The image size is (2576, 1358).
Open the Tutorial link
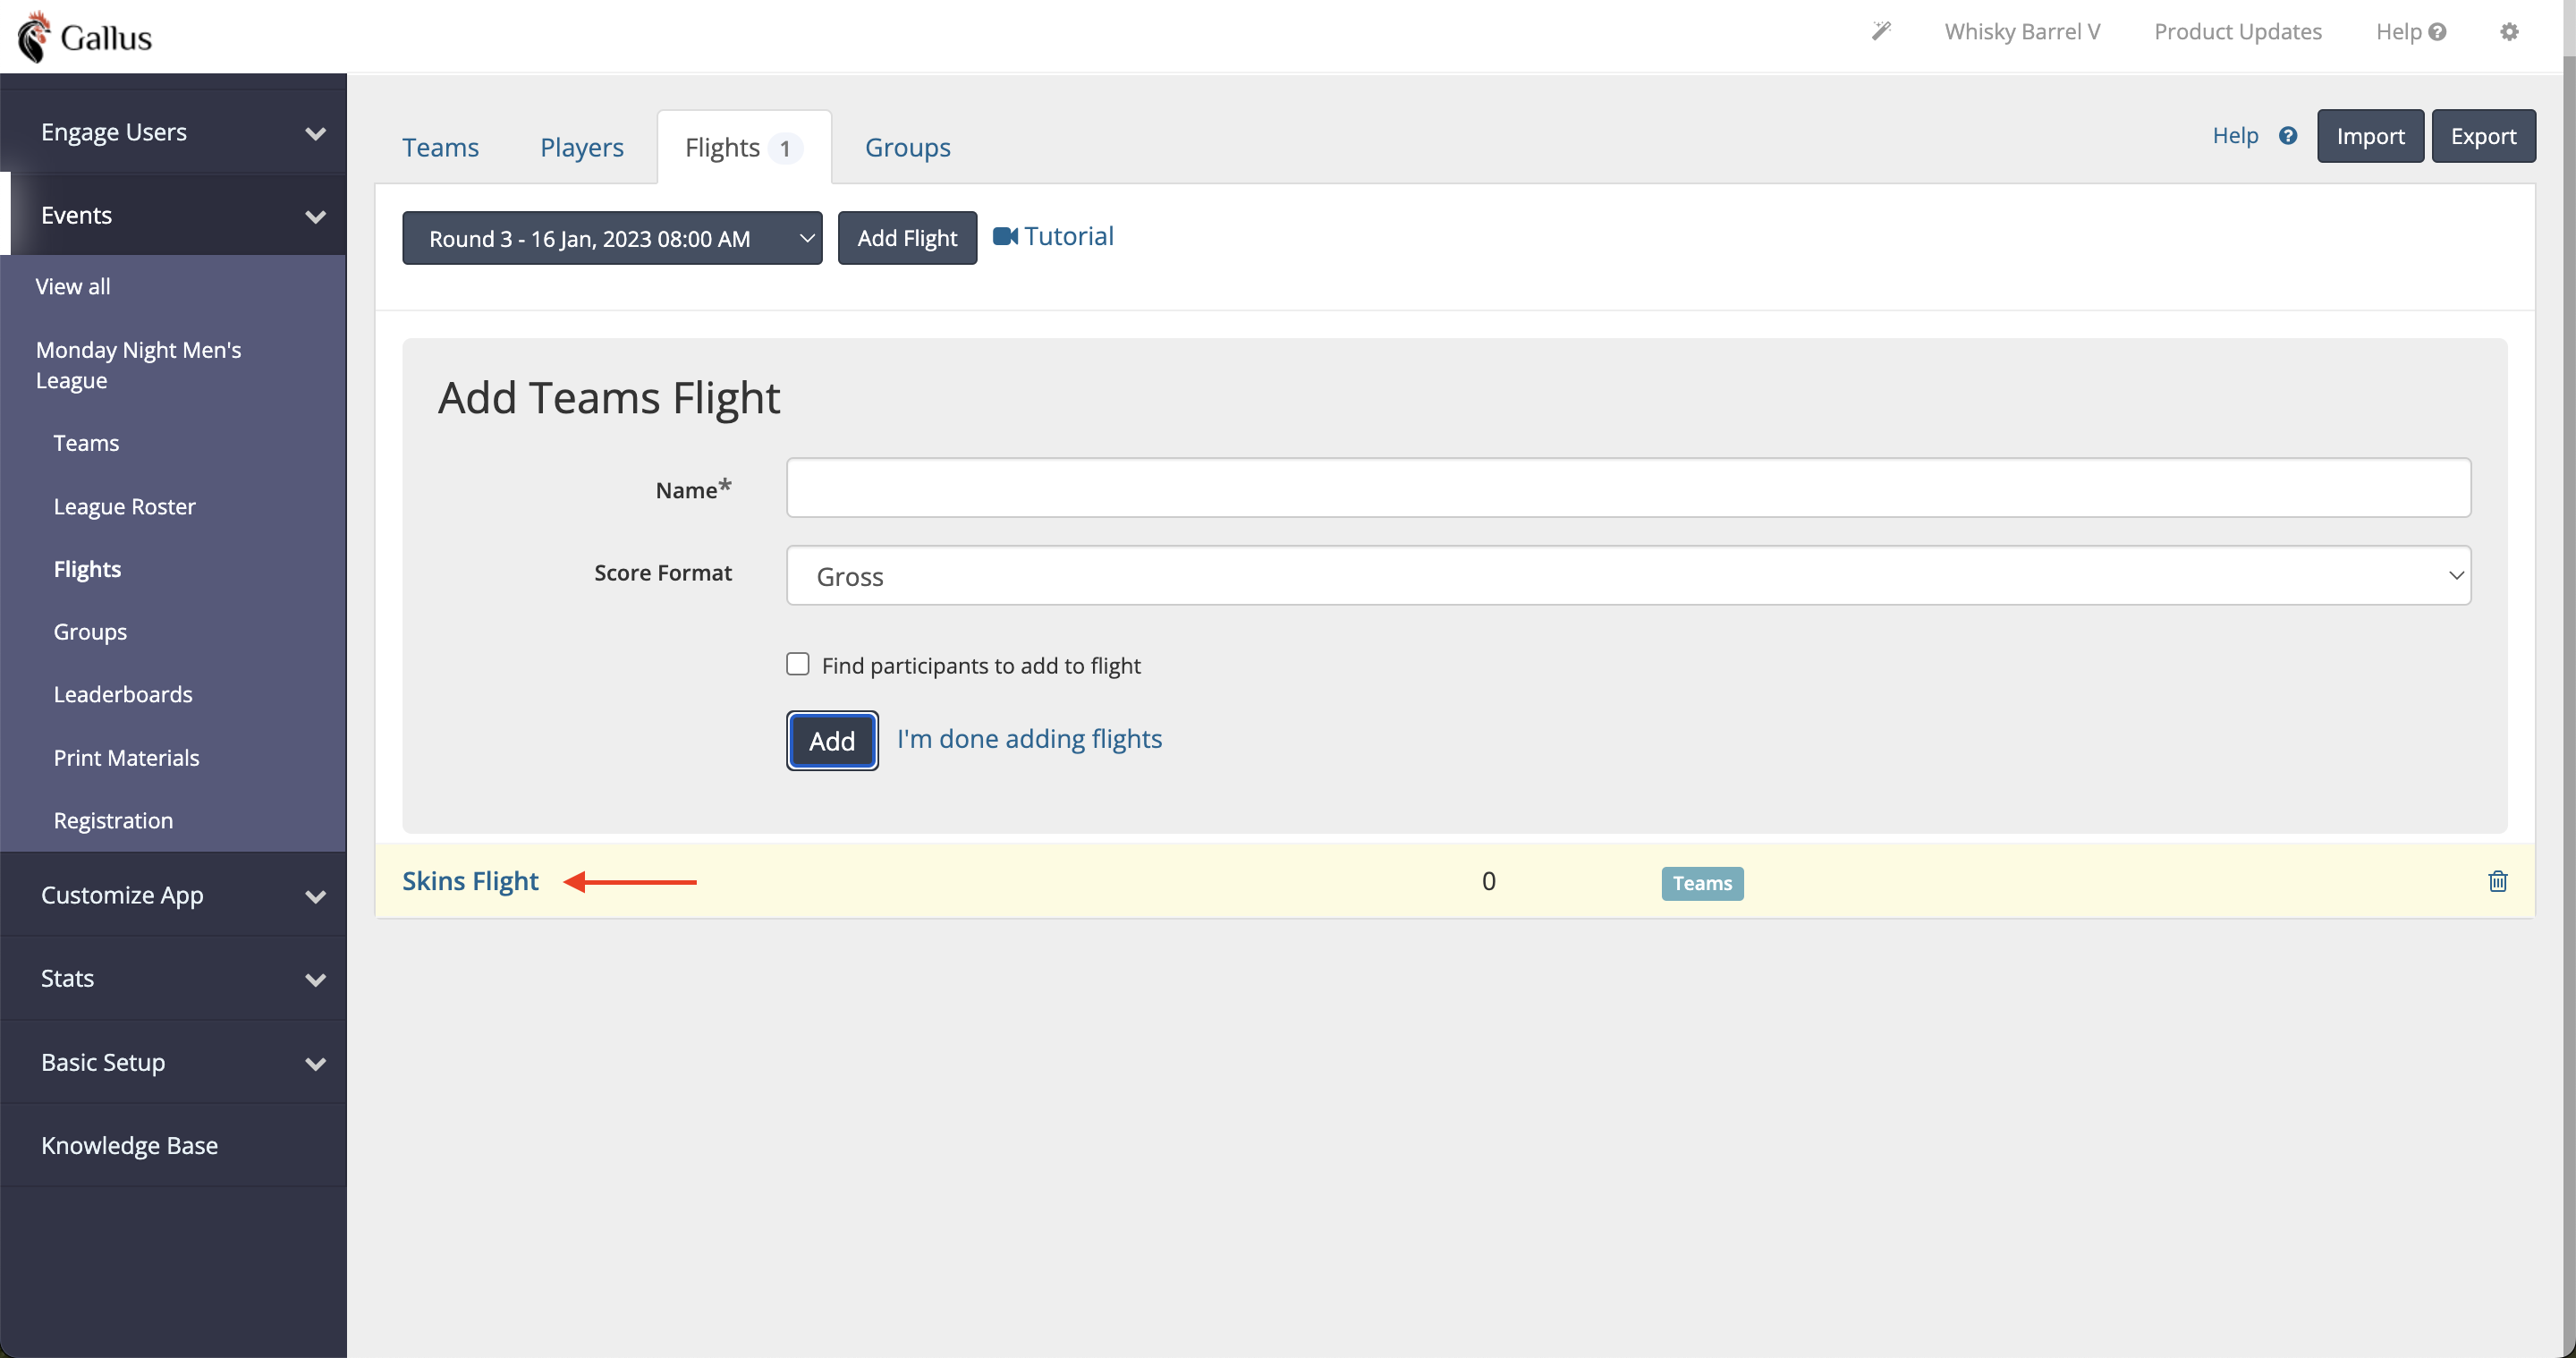(x=1068, y=236)
